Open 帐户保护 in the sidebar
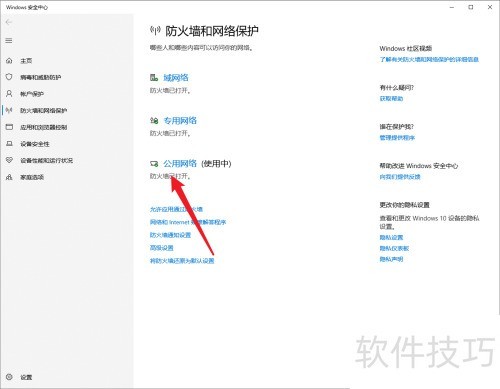500x389 pixels. coord(32,94)
